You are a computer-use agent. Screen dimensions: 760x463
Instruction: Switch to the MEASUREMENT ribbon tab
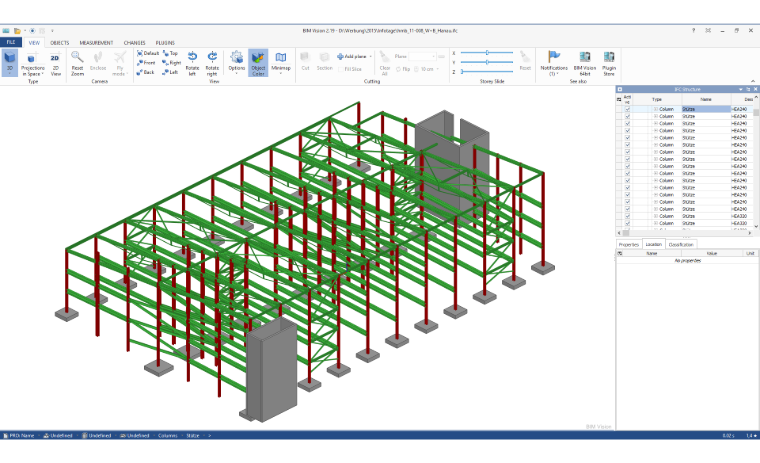click(x=96, y=43)
